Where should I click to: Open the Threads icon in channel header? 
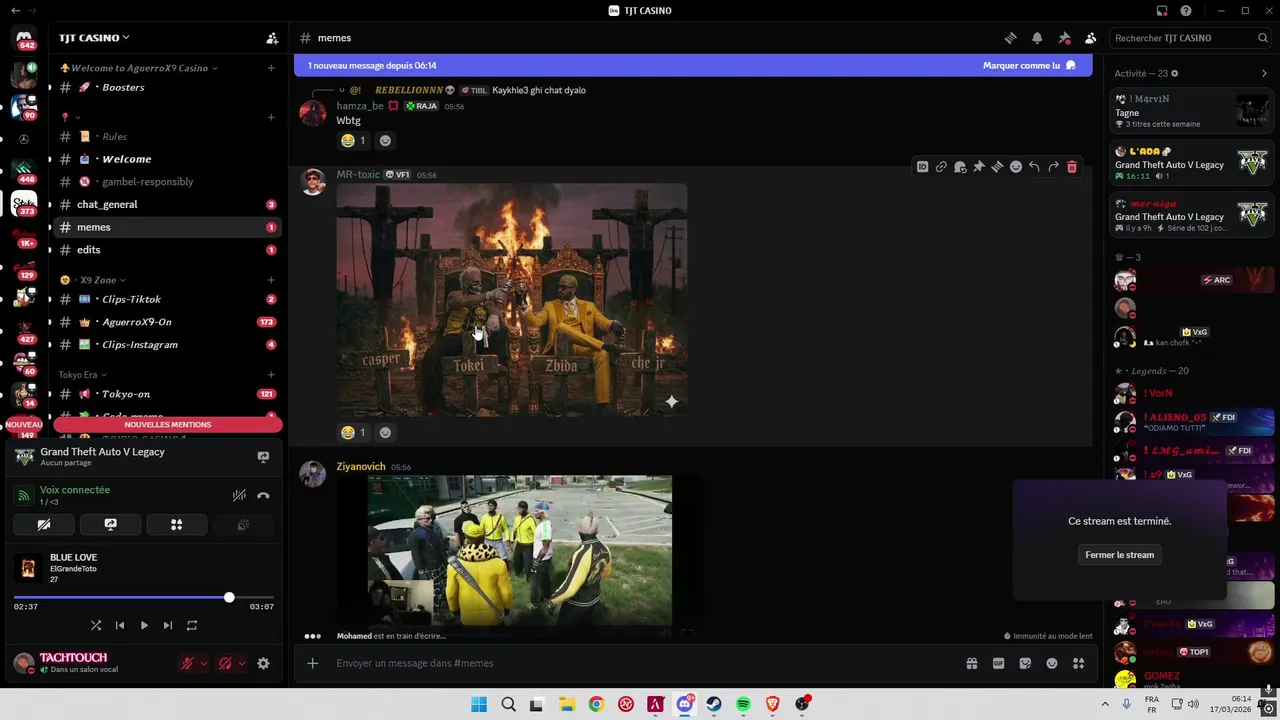(x=1010, y=38)
